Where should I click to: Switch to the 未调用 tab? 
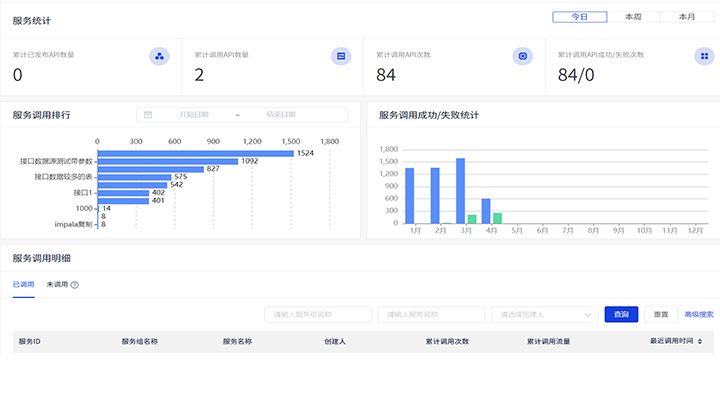57,285
